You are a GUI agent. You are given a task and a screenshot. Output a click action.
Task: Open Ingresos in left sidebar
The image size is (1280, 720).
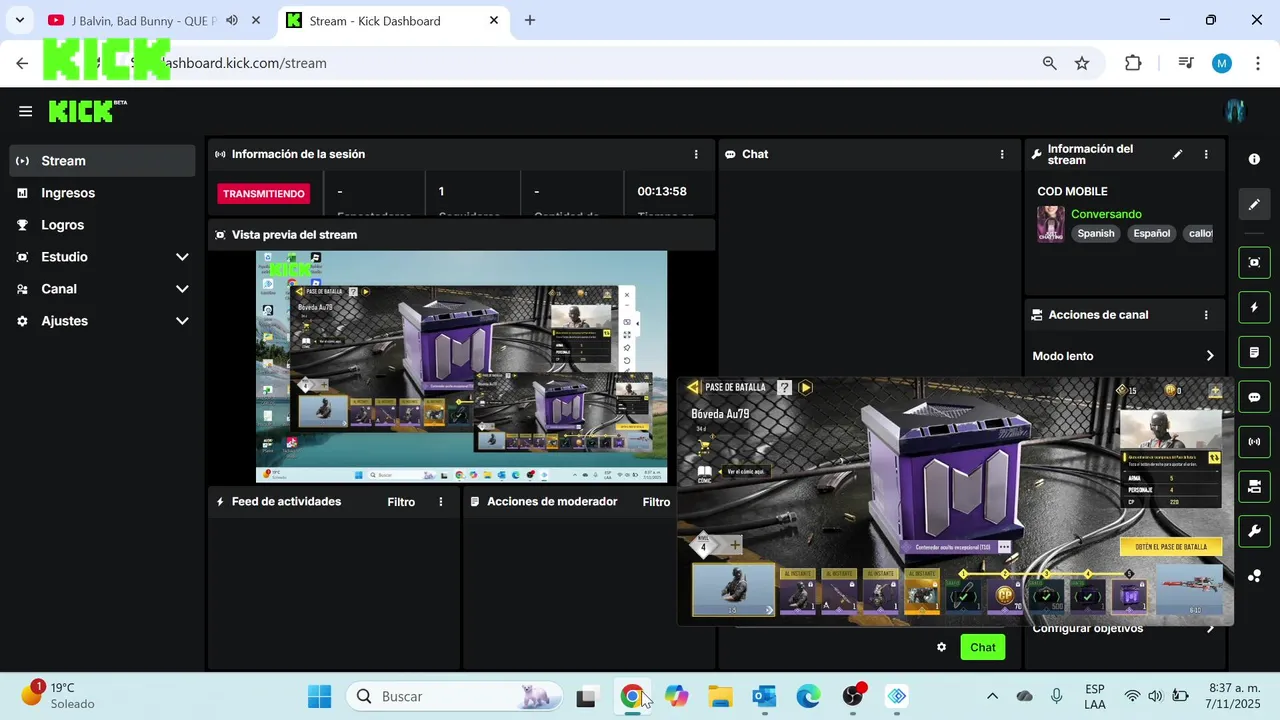point(102,193)
